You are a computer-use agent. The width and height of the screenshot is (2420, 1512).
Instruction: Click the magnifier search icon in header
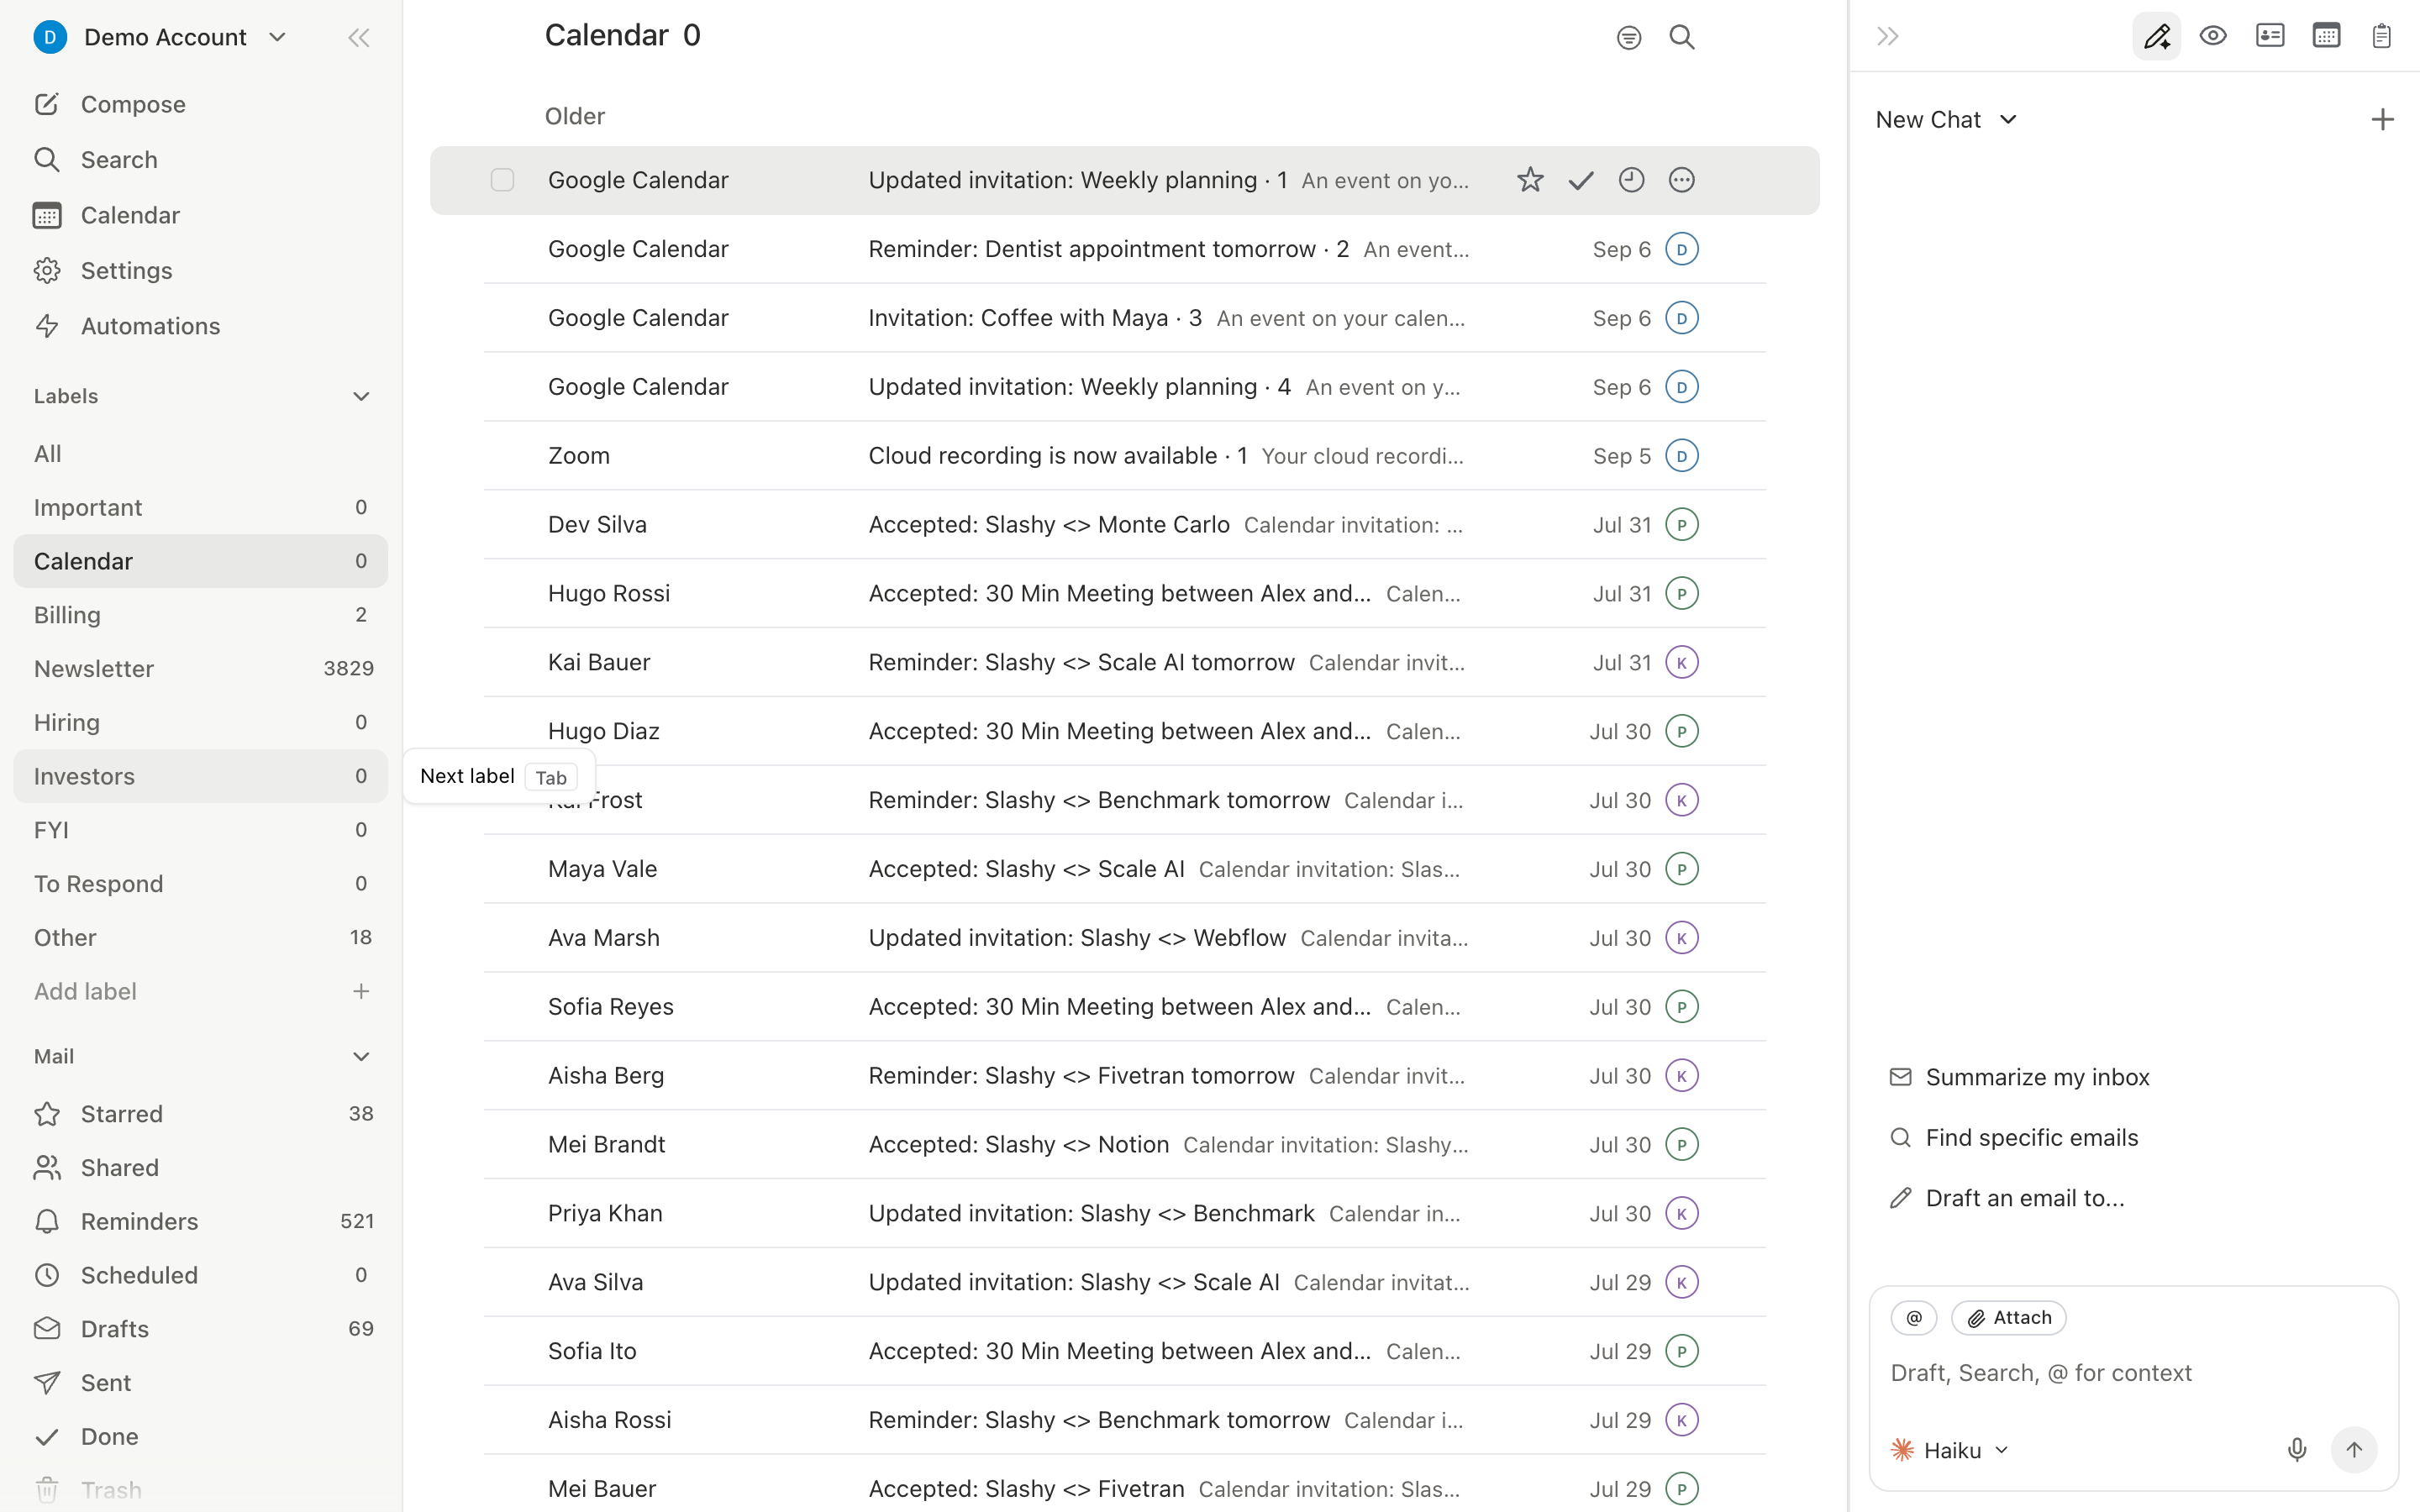[1682, 38]
